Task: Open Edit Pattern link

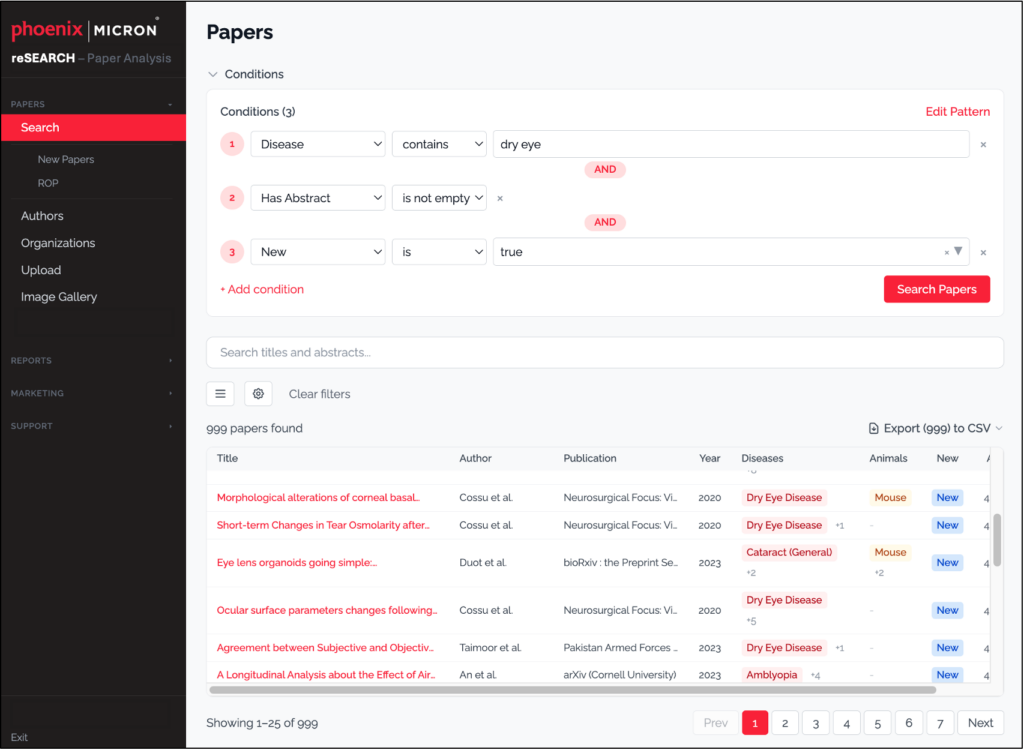Action: 957,112
